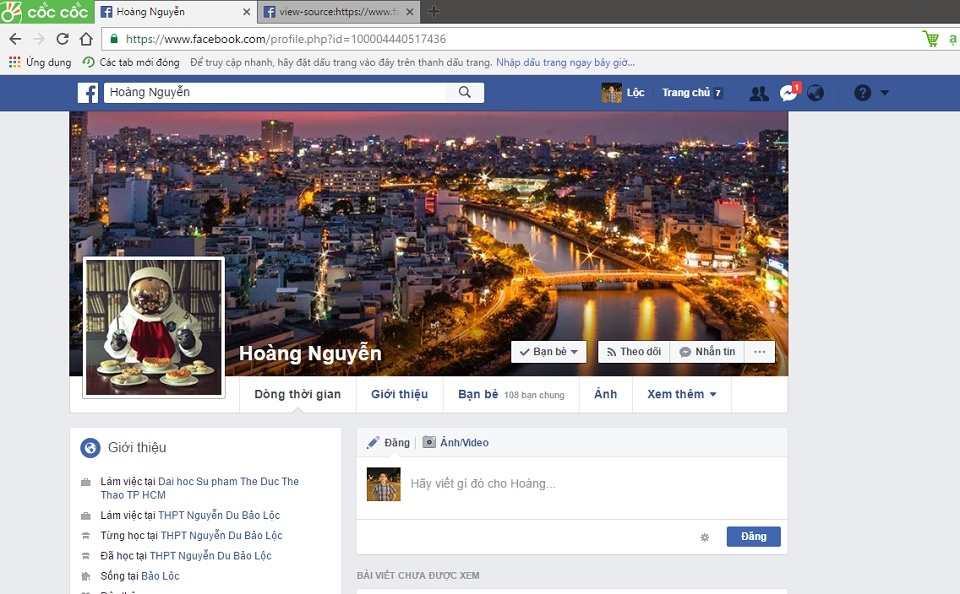Open the astronaut profile picture
The height and width of the screenshot is (594, 960).
(x=154, y=328)
